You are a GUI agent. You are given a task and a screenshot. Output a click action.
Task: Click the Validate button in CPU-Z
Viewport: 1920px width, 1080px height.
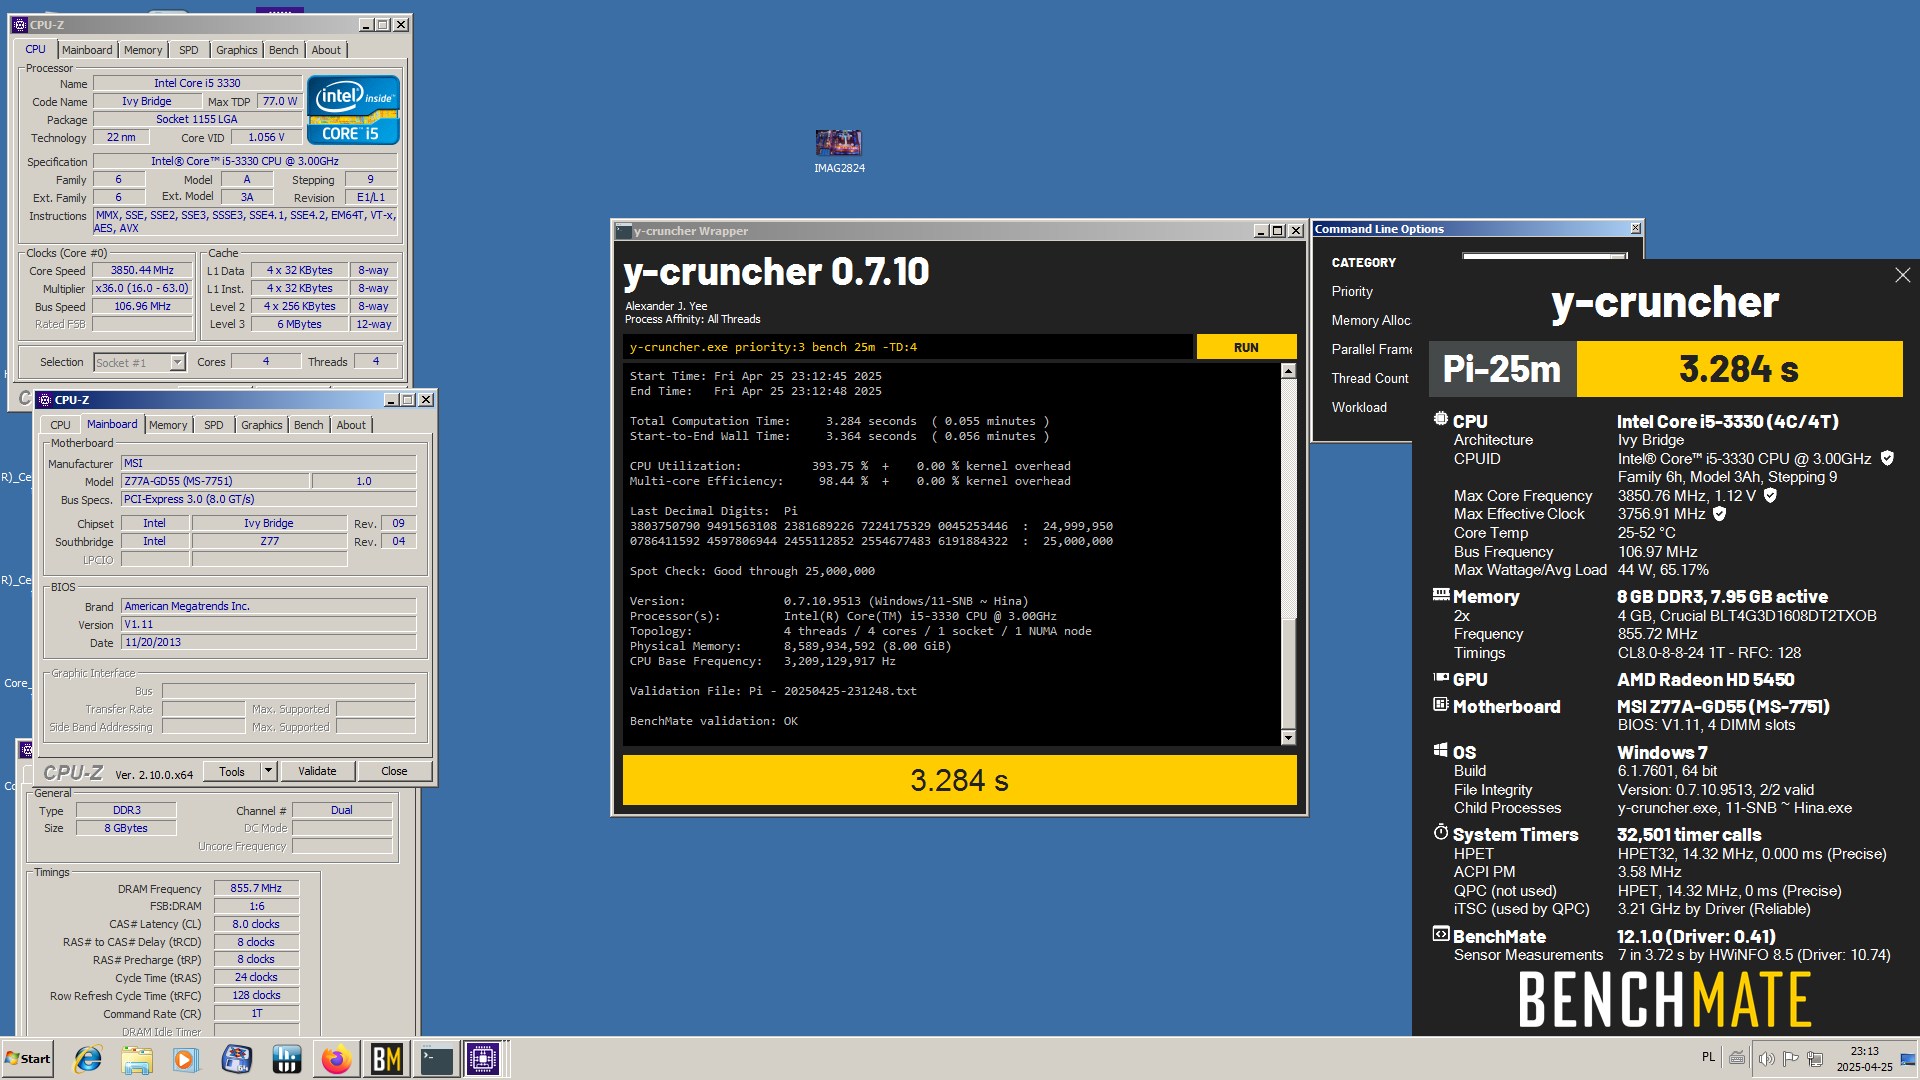[x=317, y=771]
